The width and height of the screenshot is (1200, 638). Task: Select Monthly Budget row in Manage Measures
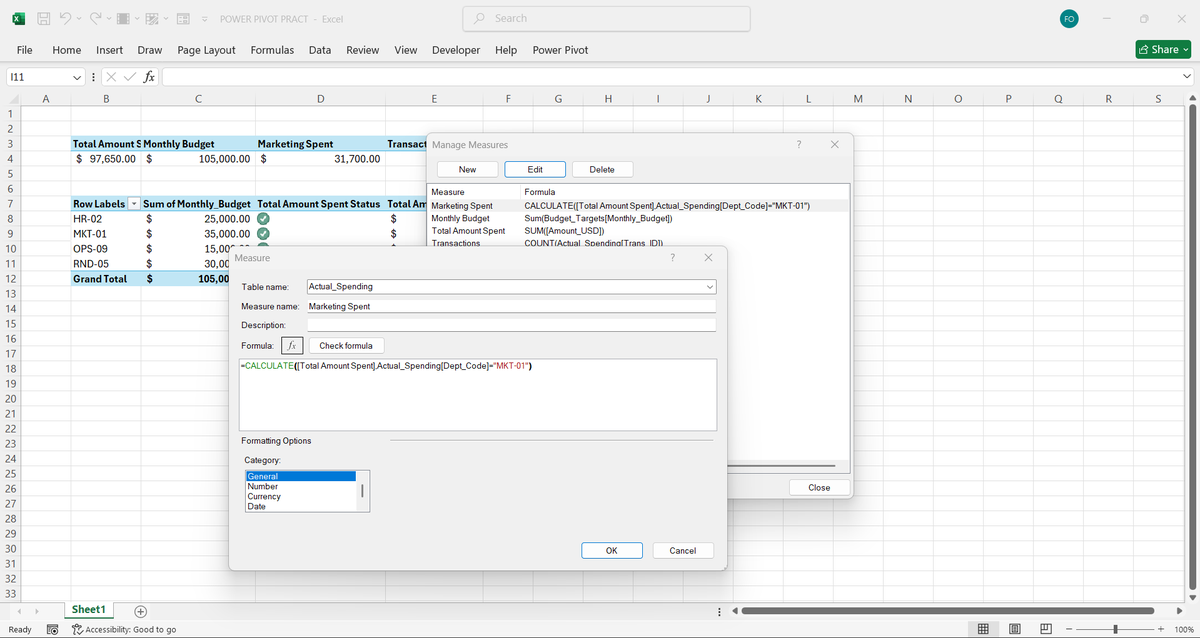pos(638,218)
